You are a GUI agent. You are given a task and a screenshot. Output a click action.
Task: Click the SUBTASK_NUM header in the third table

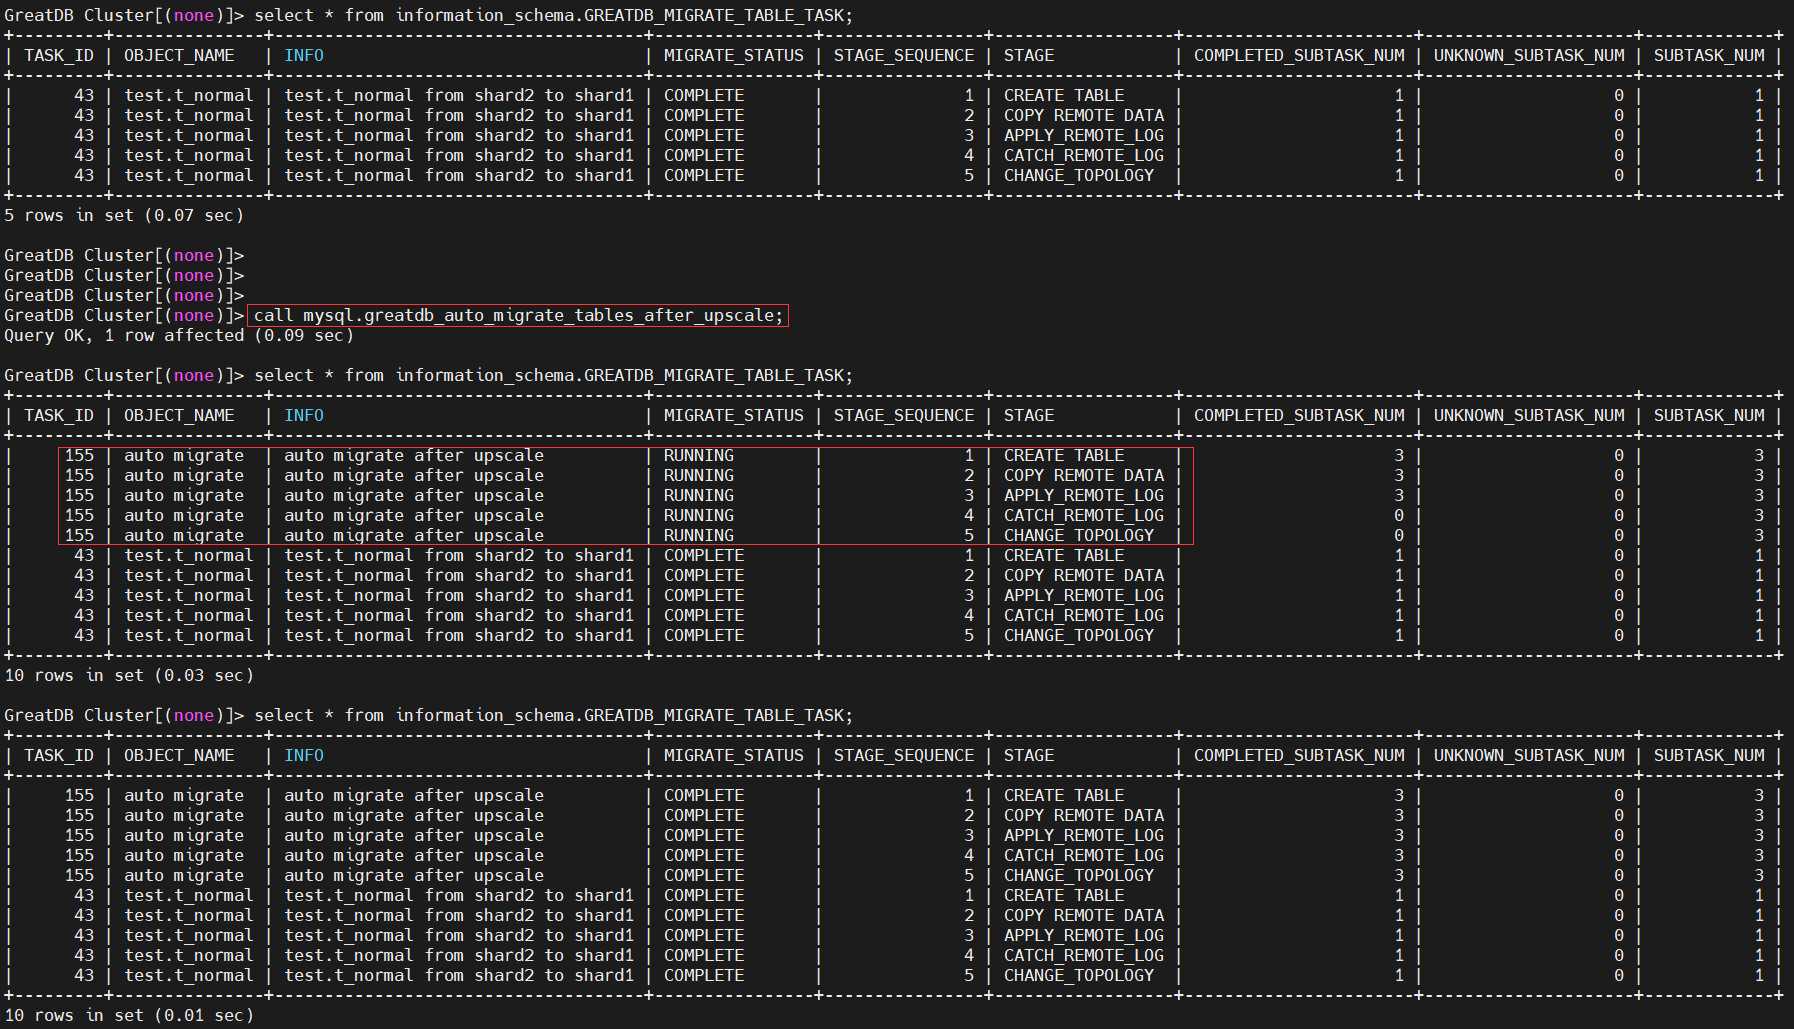tap(1709, 756)
